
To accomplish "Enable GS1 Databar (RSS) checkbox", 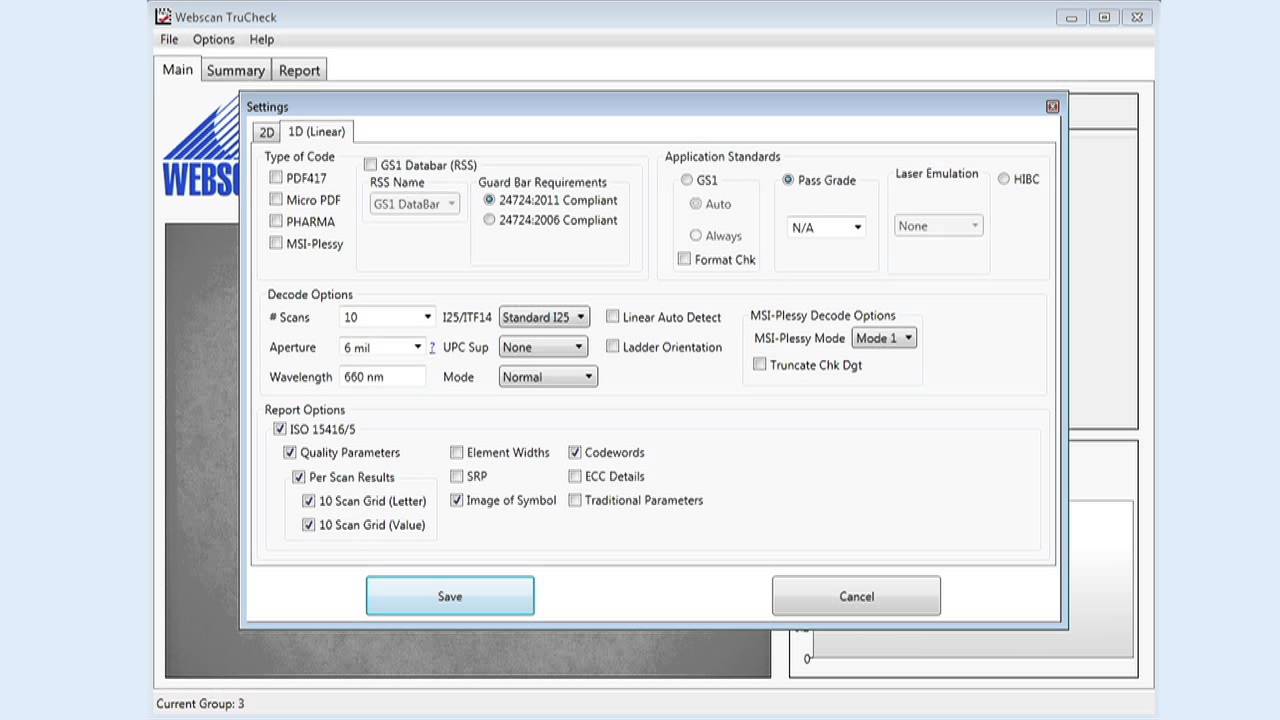I will pos(370,165).
